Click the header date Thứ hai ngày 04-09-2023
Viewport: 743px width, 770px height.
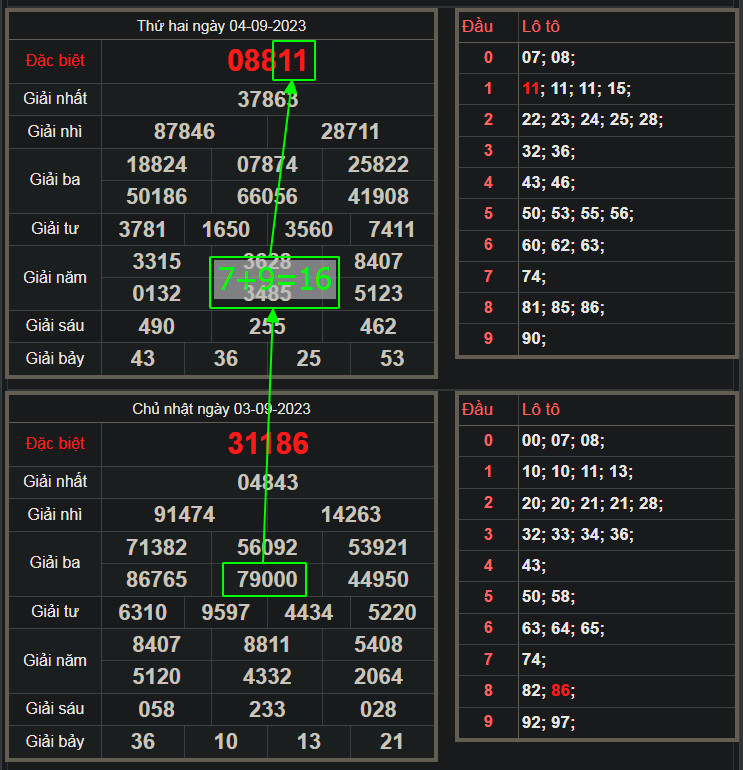pos(223,26)
